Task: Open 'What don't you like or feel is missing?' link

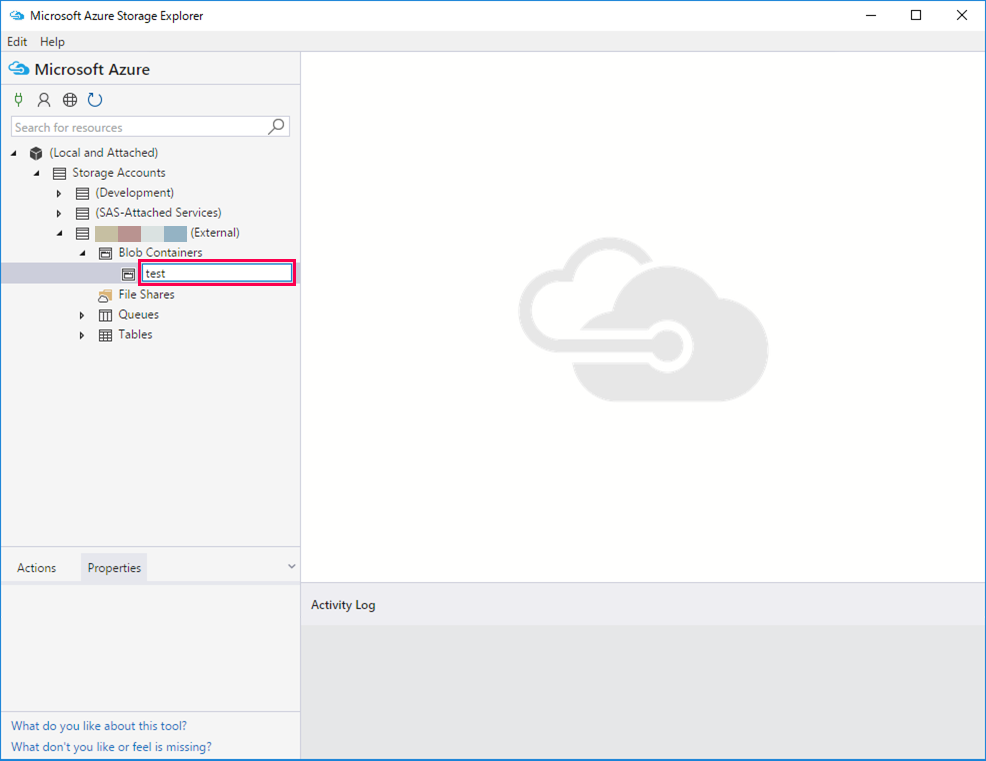Action: (111, 747)
